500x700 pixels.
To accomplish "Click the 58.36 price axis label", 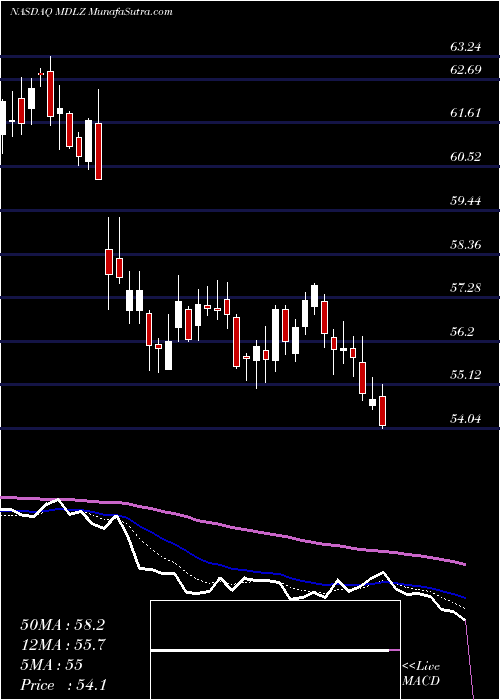I will pos(465,245).
